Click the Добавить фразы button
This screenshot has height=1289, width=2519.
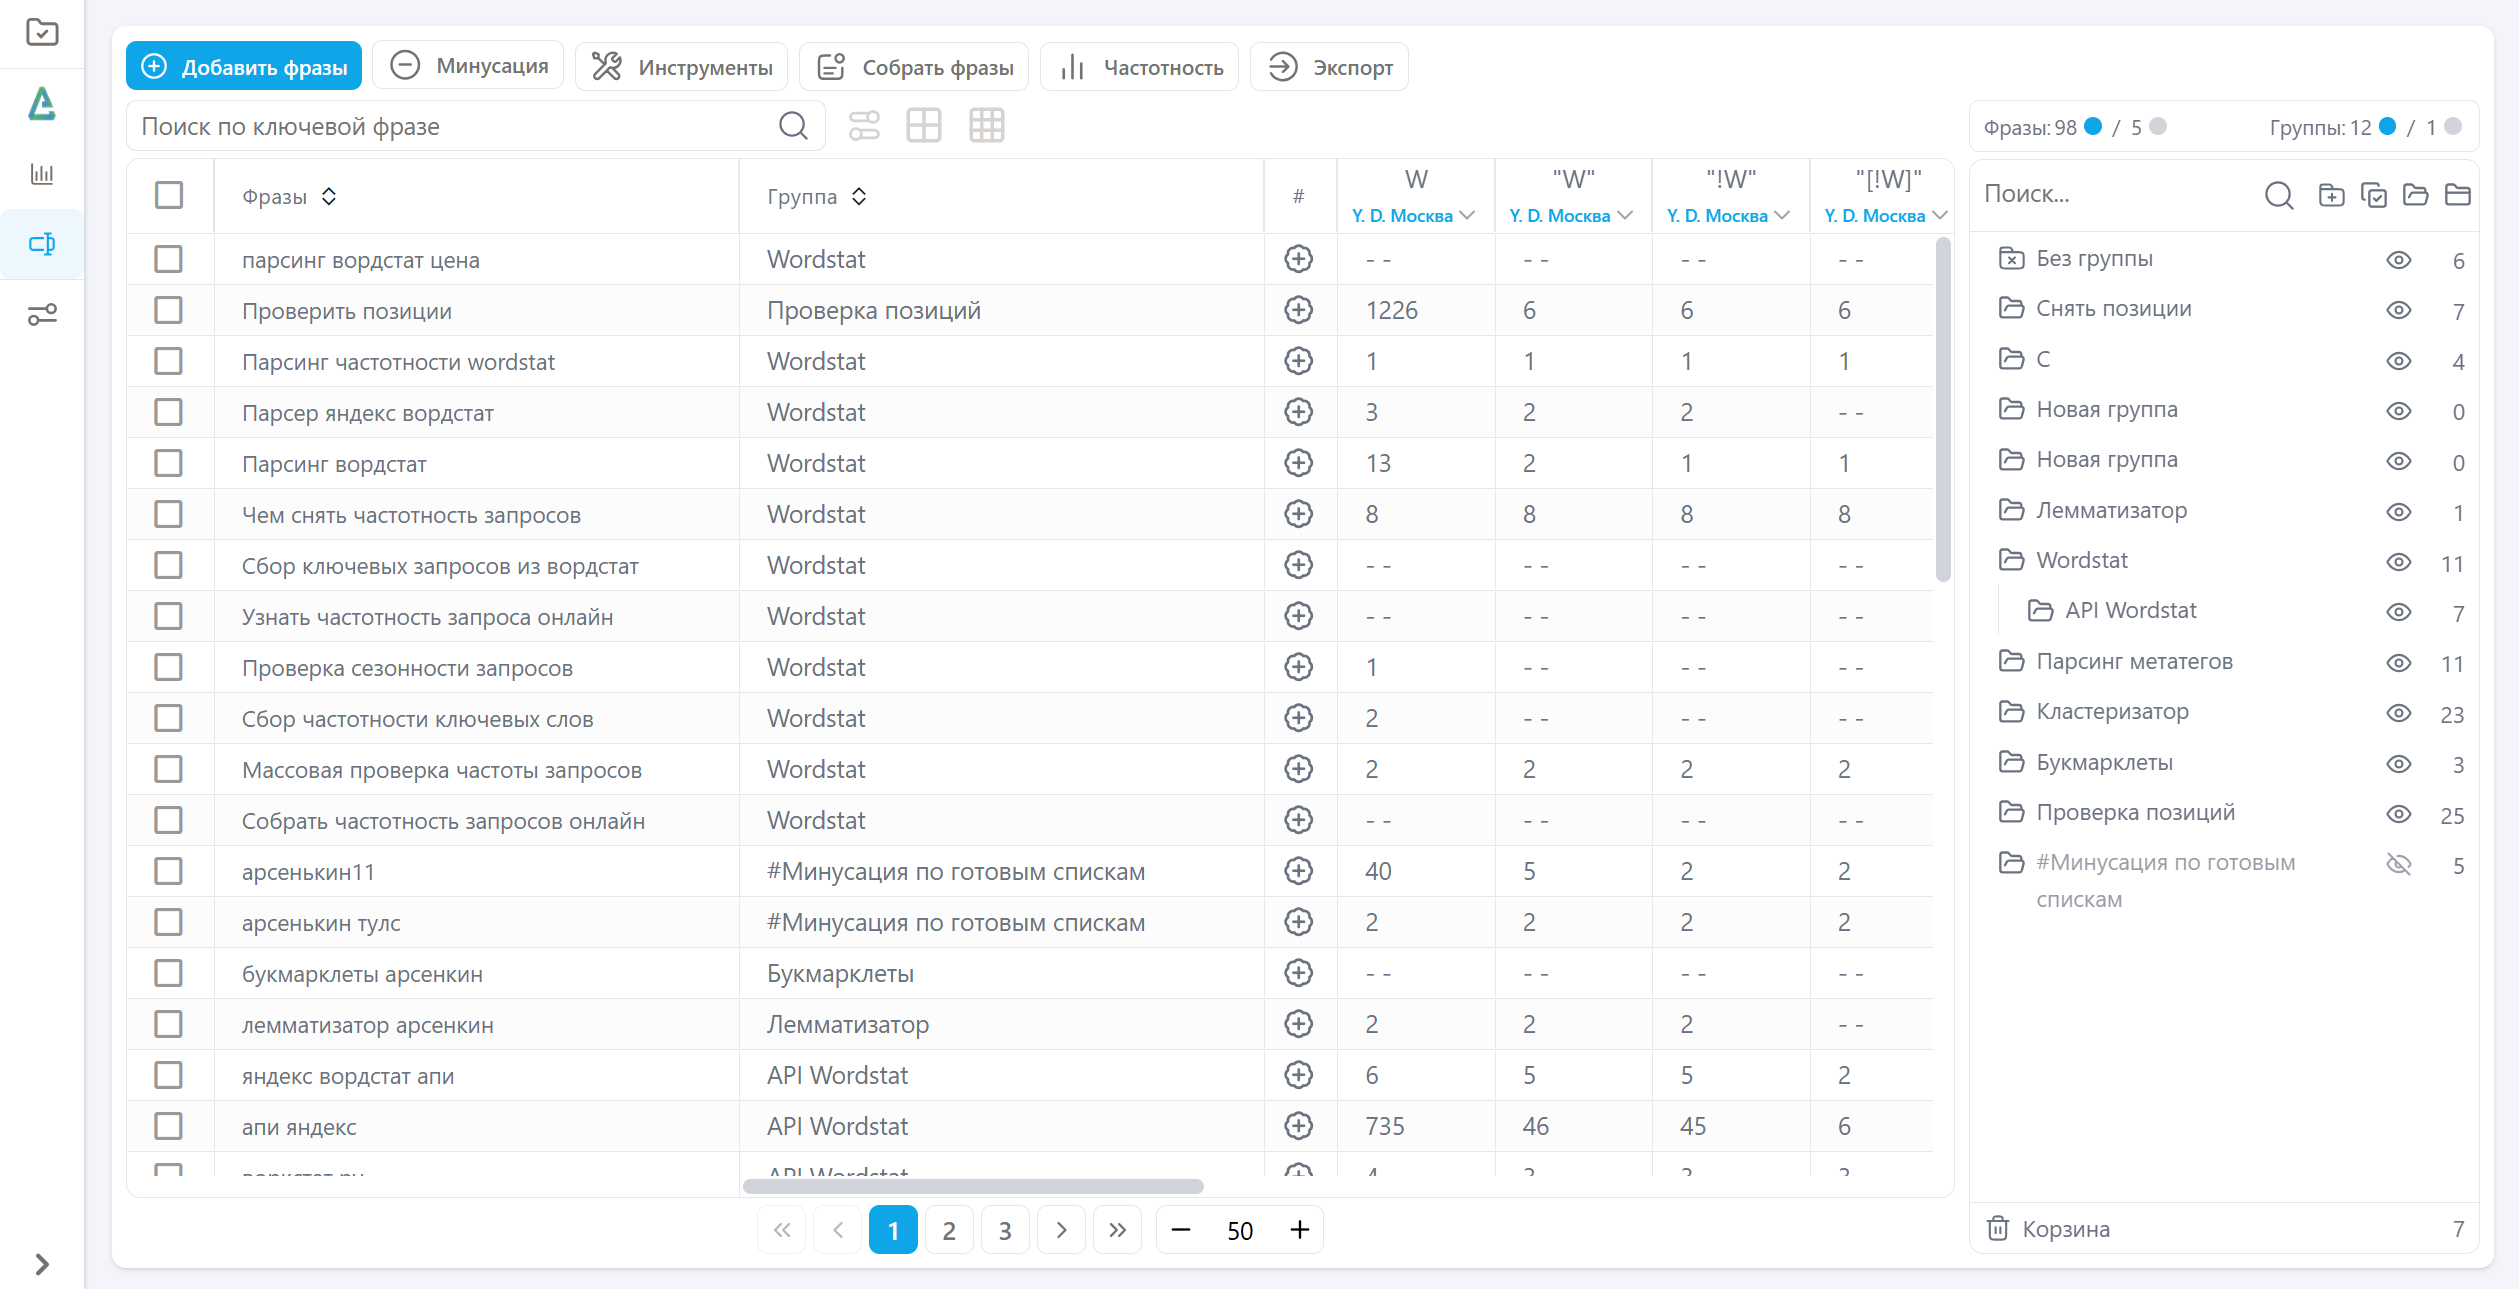coord(244,67)
